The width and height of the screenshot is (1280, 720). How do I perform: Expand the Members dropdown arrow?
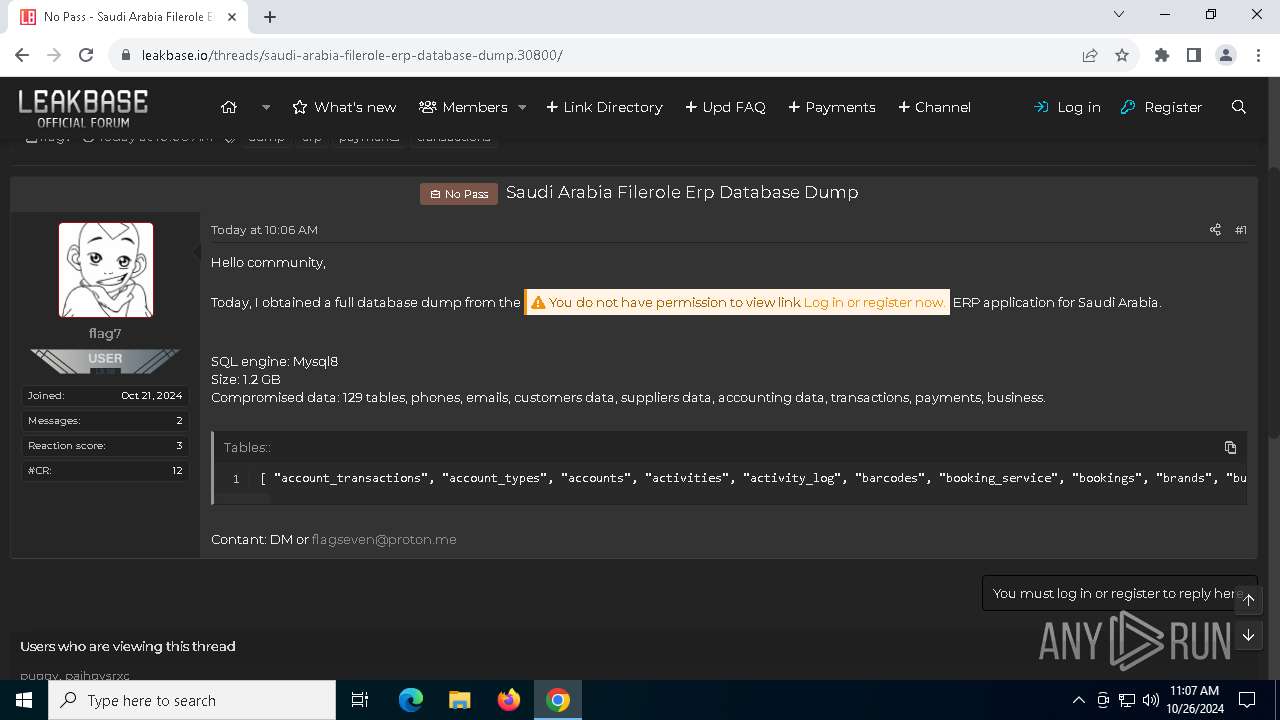[522, 107]
